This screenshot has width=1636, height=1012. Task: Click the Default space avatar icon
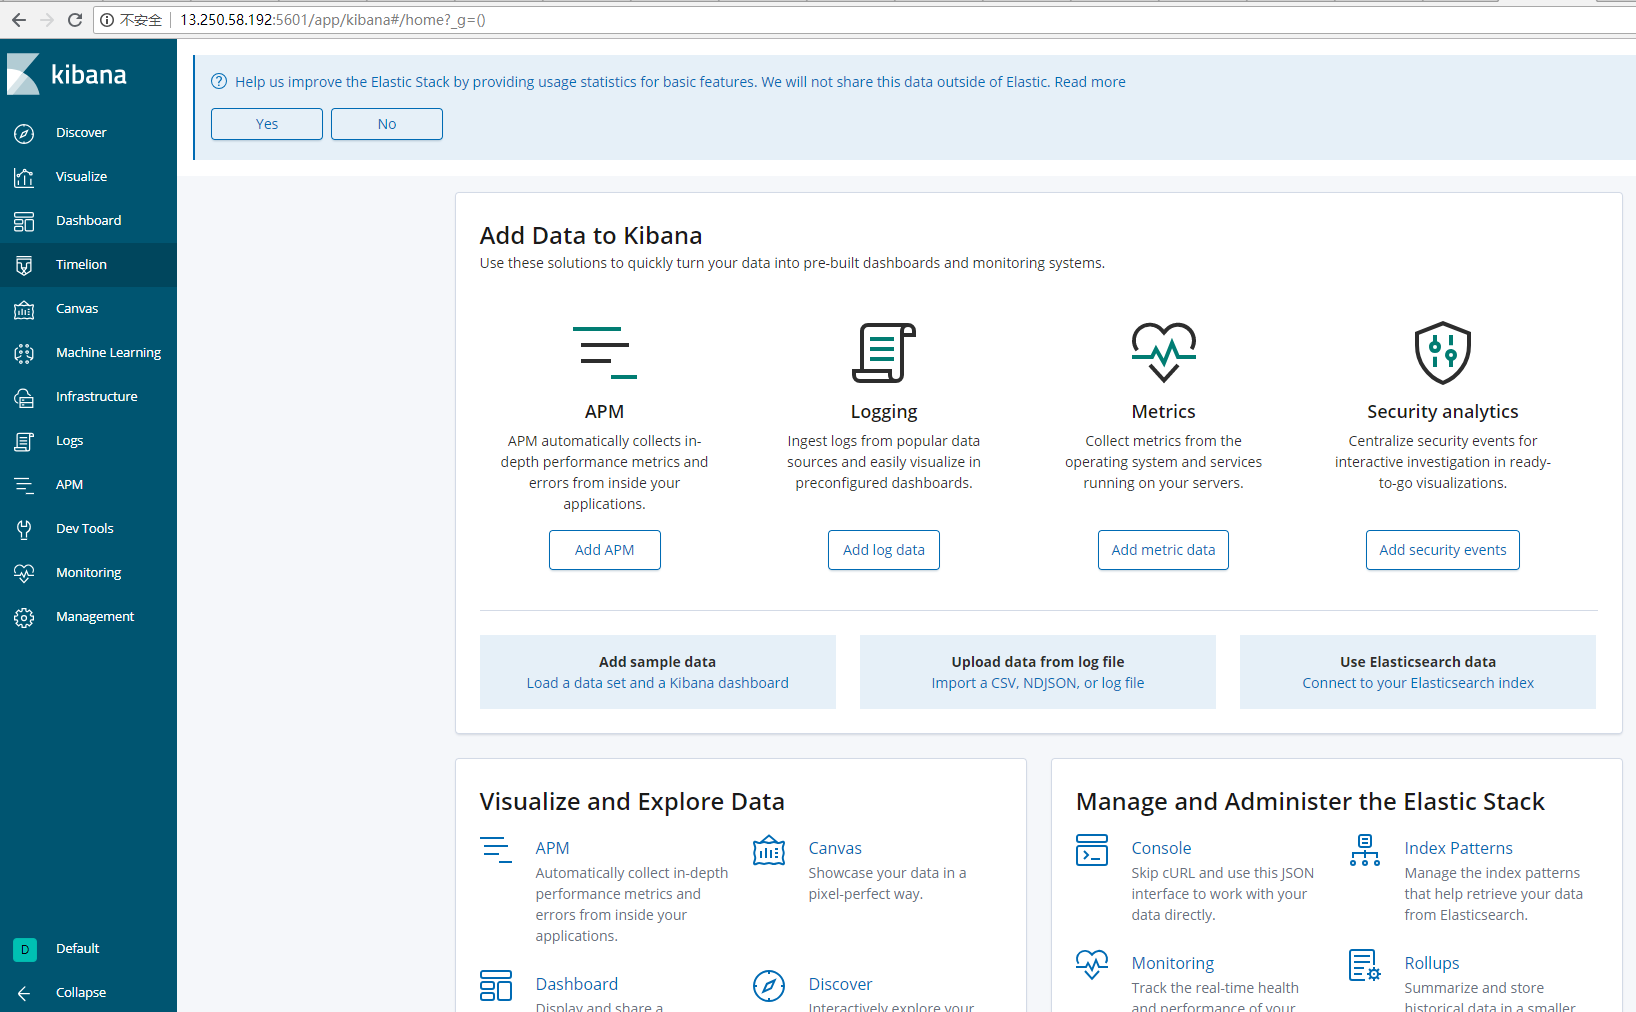[25, 949]
